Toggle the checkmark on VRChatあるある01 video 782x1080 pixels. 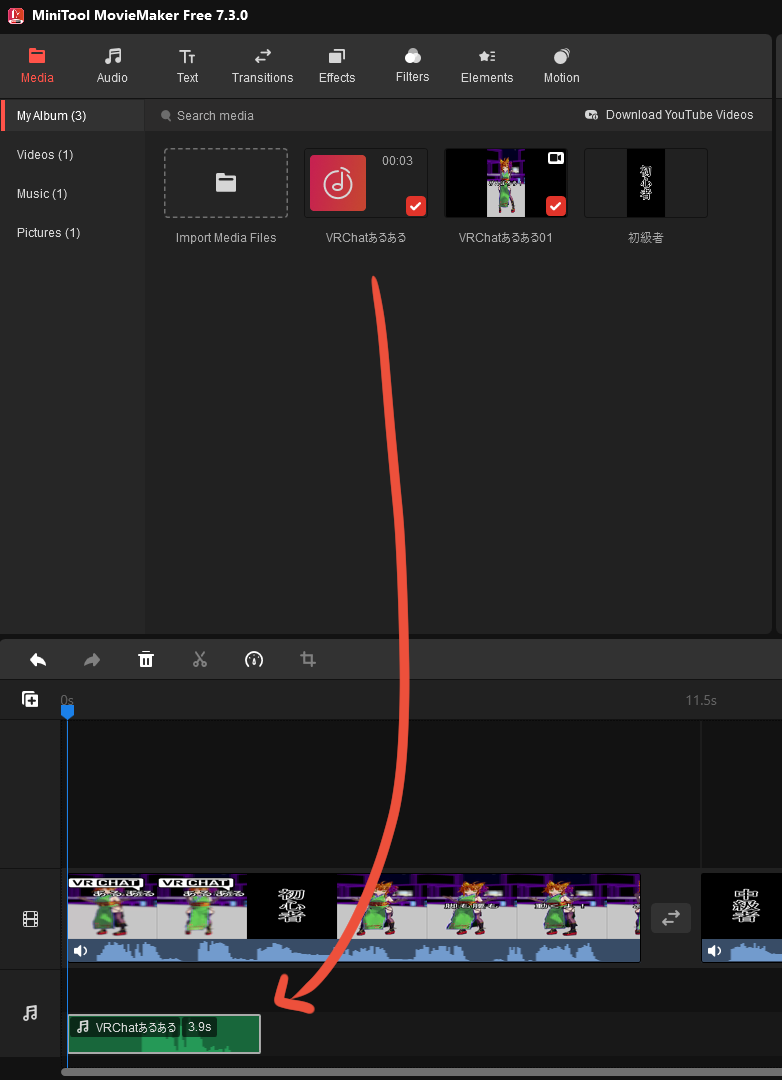pos(556,206)
